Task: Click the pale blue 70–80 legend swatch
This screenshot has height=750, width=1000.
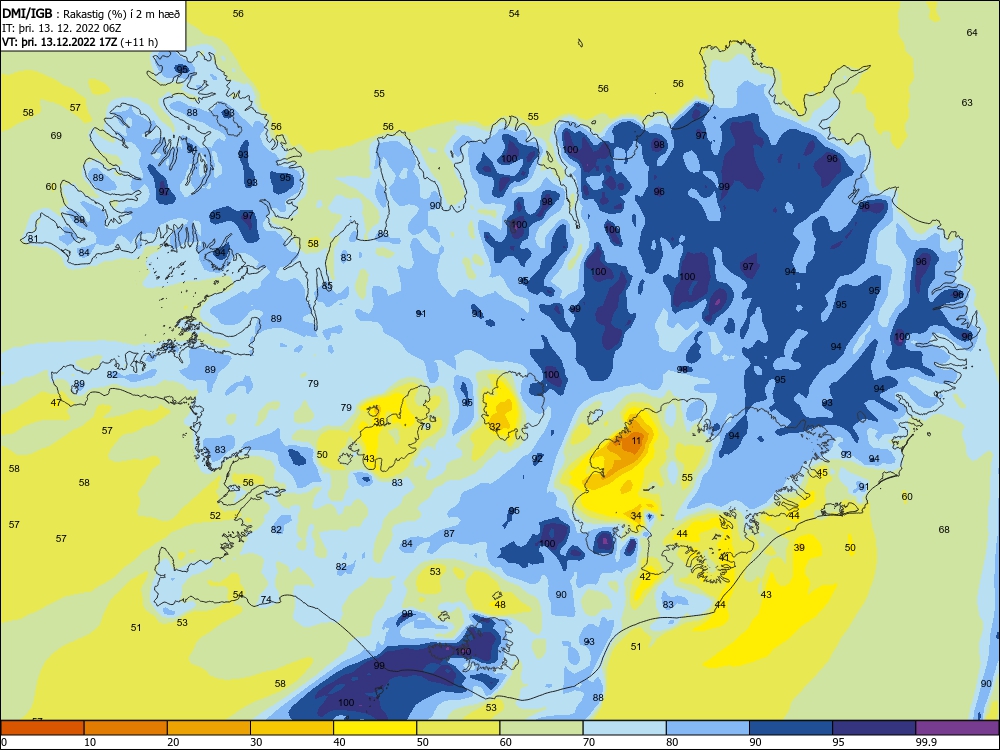Action: (x=624, y=728)
